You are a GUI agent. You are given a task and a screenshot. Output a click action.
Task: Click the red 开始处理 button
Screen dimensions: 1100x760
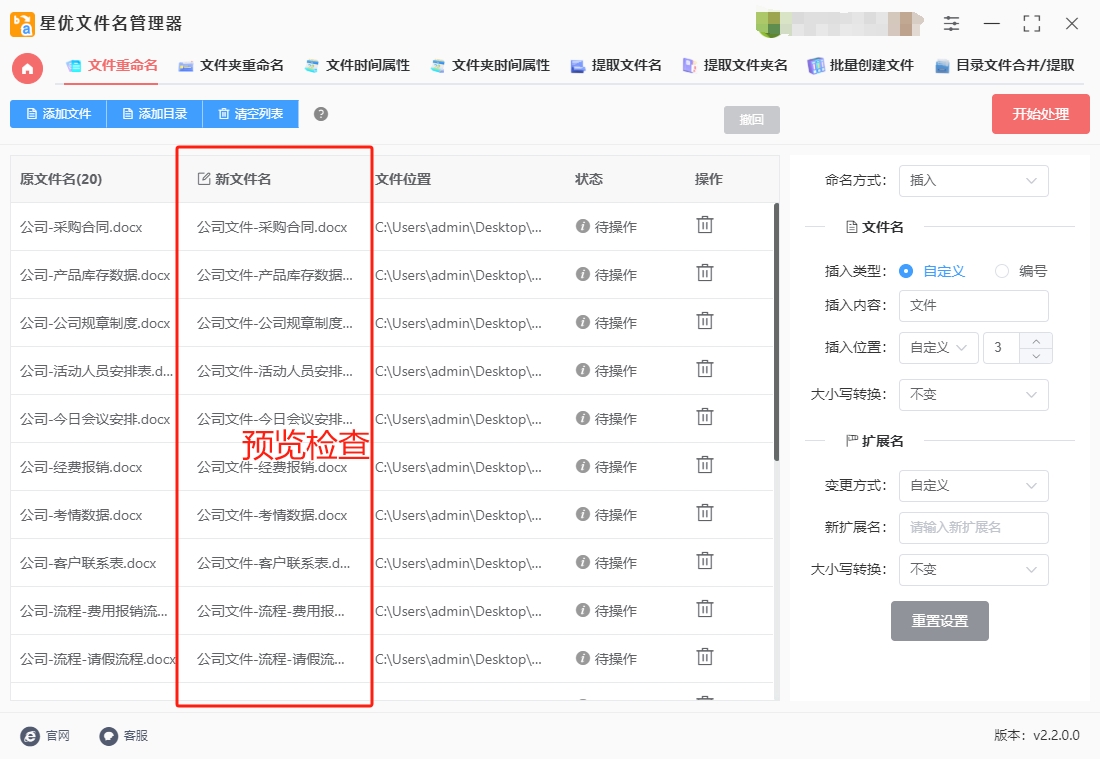click(x=1040, y=114)
